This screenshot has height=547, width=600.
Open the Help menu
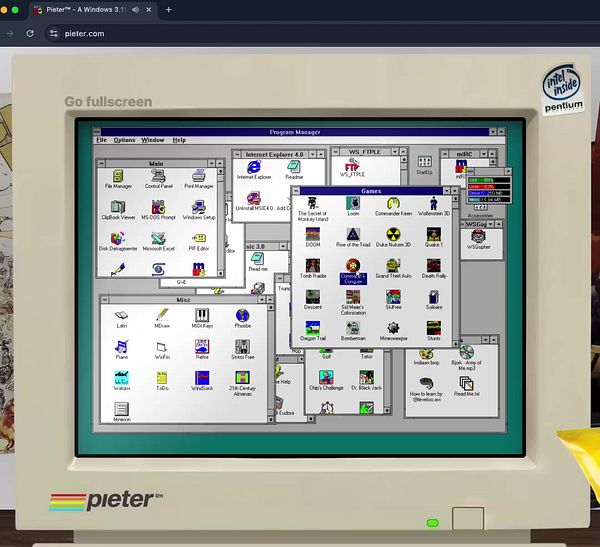[179, 140]
